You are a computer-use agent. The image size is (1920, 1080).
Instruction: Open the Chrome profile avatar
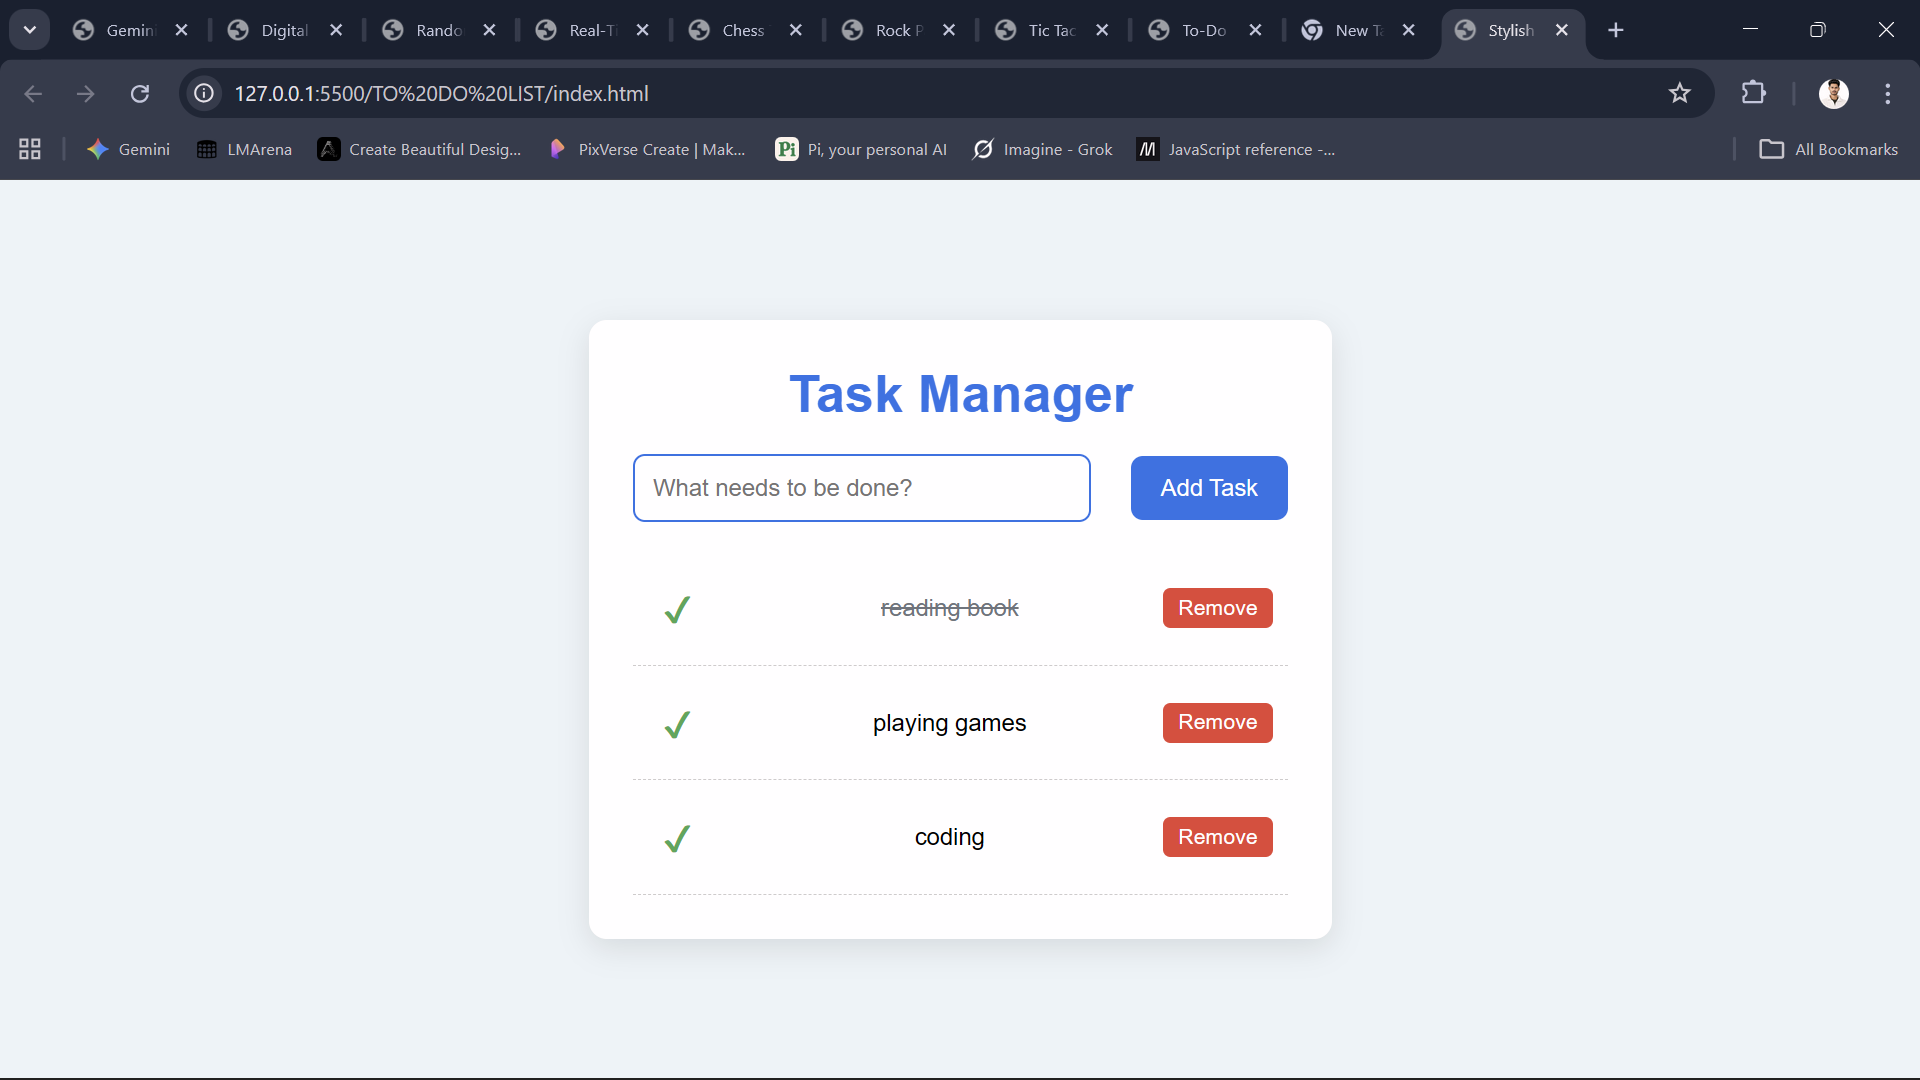[x=1833, y=93]
